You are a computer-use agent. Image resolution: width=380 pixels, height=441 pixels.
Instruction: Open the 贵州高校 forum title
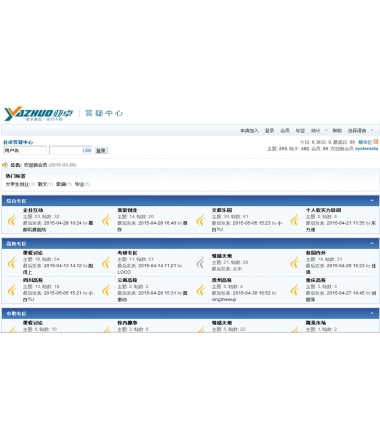click(222, 280)
